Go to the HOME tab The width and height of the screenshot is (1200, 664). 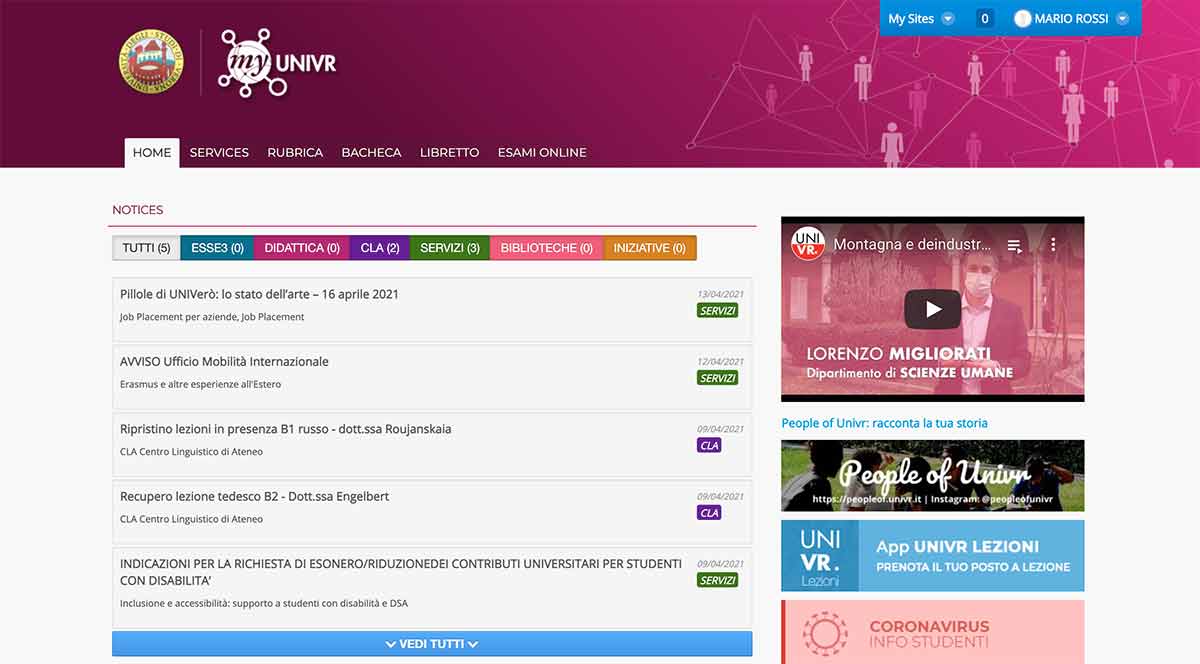(152, 153)
